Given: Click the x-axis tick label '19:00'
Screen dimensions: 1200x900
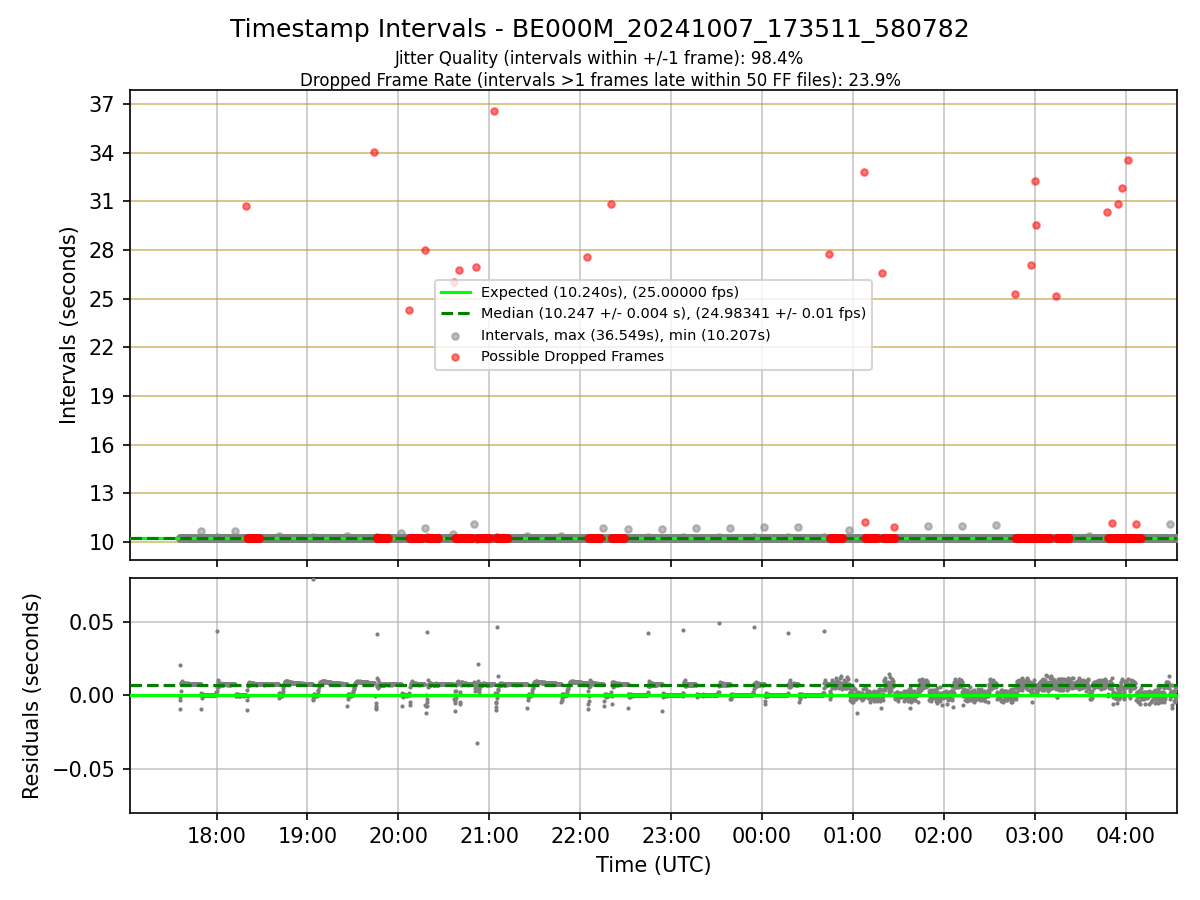Looking at the screenshot, I should [x=307, y=834].
